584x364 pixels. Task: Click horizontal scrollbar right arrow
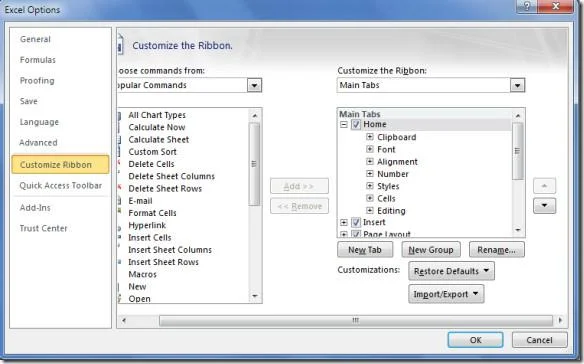click(x=560, y=320)
